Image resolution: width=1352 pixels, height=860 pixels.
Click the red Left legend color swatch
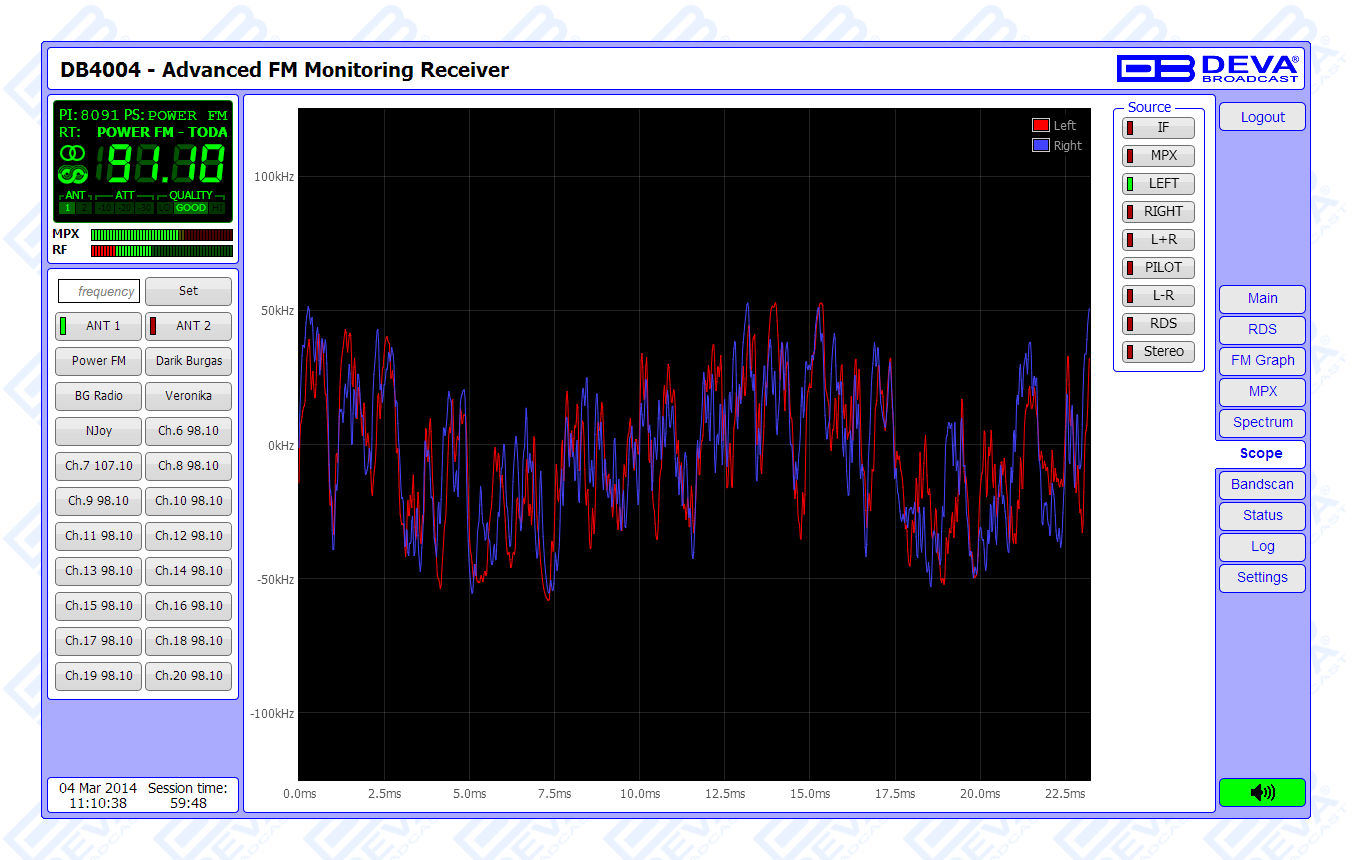pos(1040,125)
